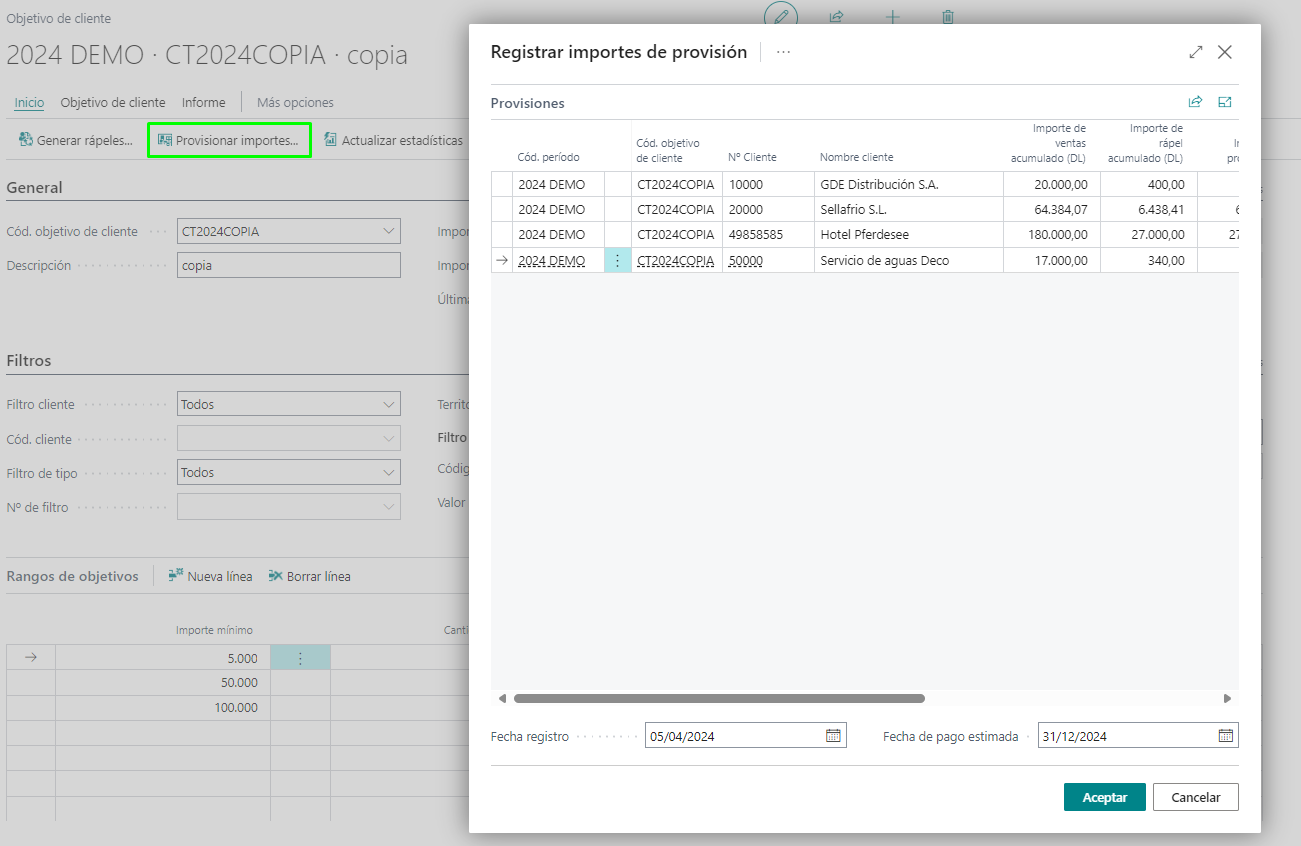Click the 50.000 Importe mínimo cell
Viewport: 1301px width, 846px height.
coord(163,683)
